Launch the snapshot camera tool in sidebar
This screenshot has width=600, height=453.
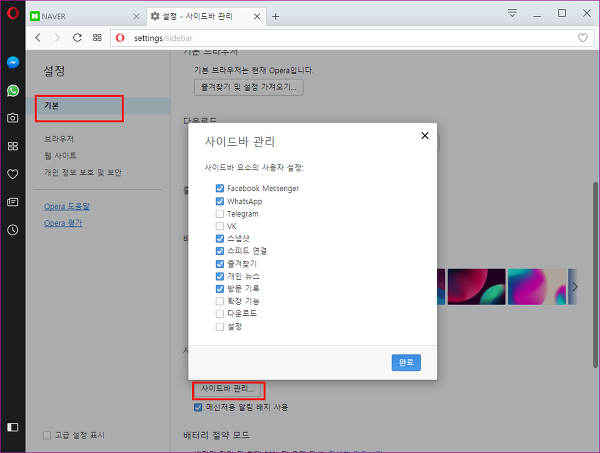(x=13, y=118)
